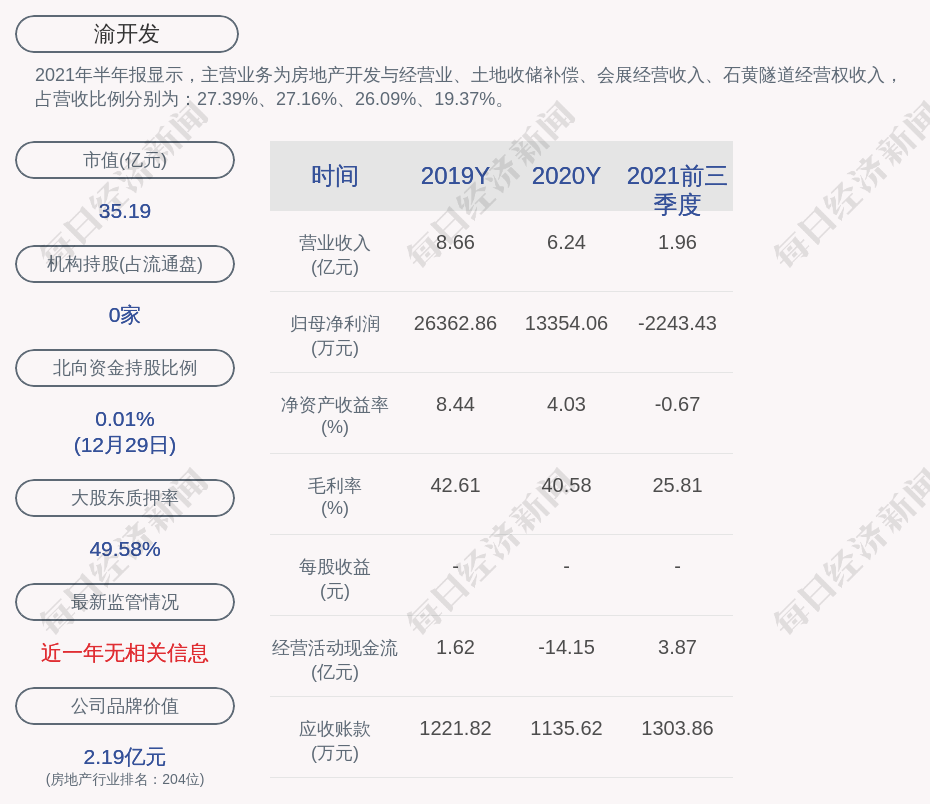This screenshot has height=804, width=930.
Task: Click the 机构持股(占流通盘) label pill
Action: point(125,264)
